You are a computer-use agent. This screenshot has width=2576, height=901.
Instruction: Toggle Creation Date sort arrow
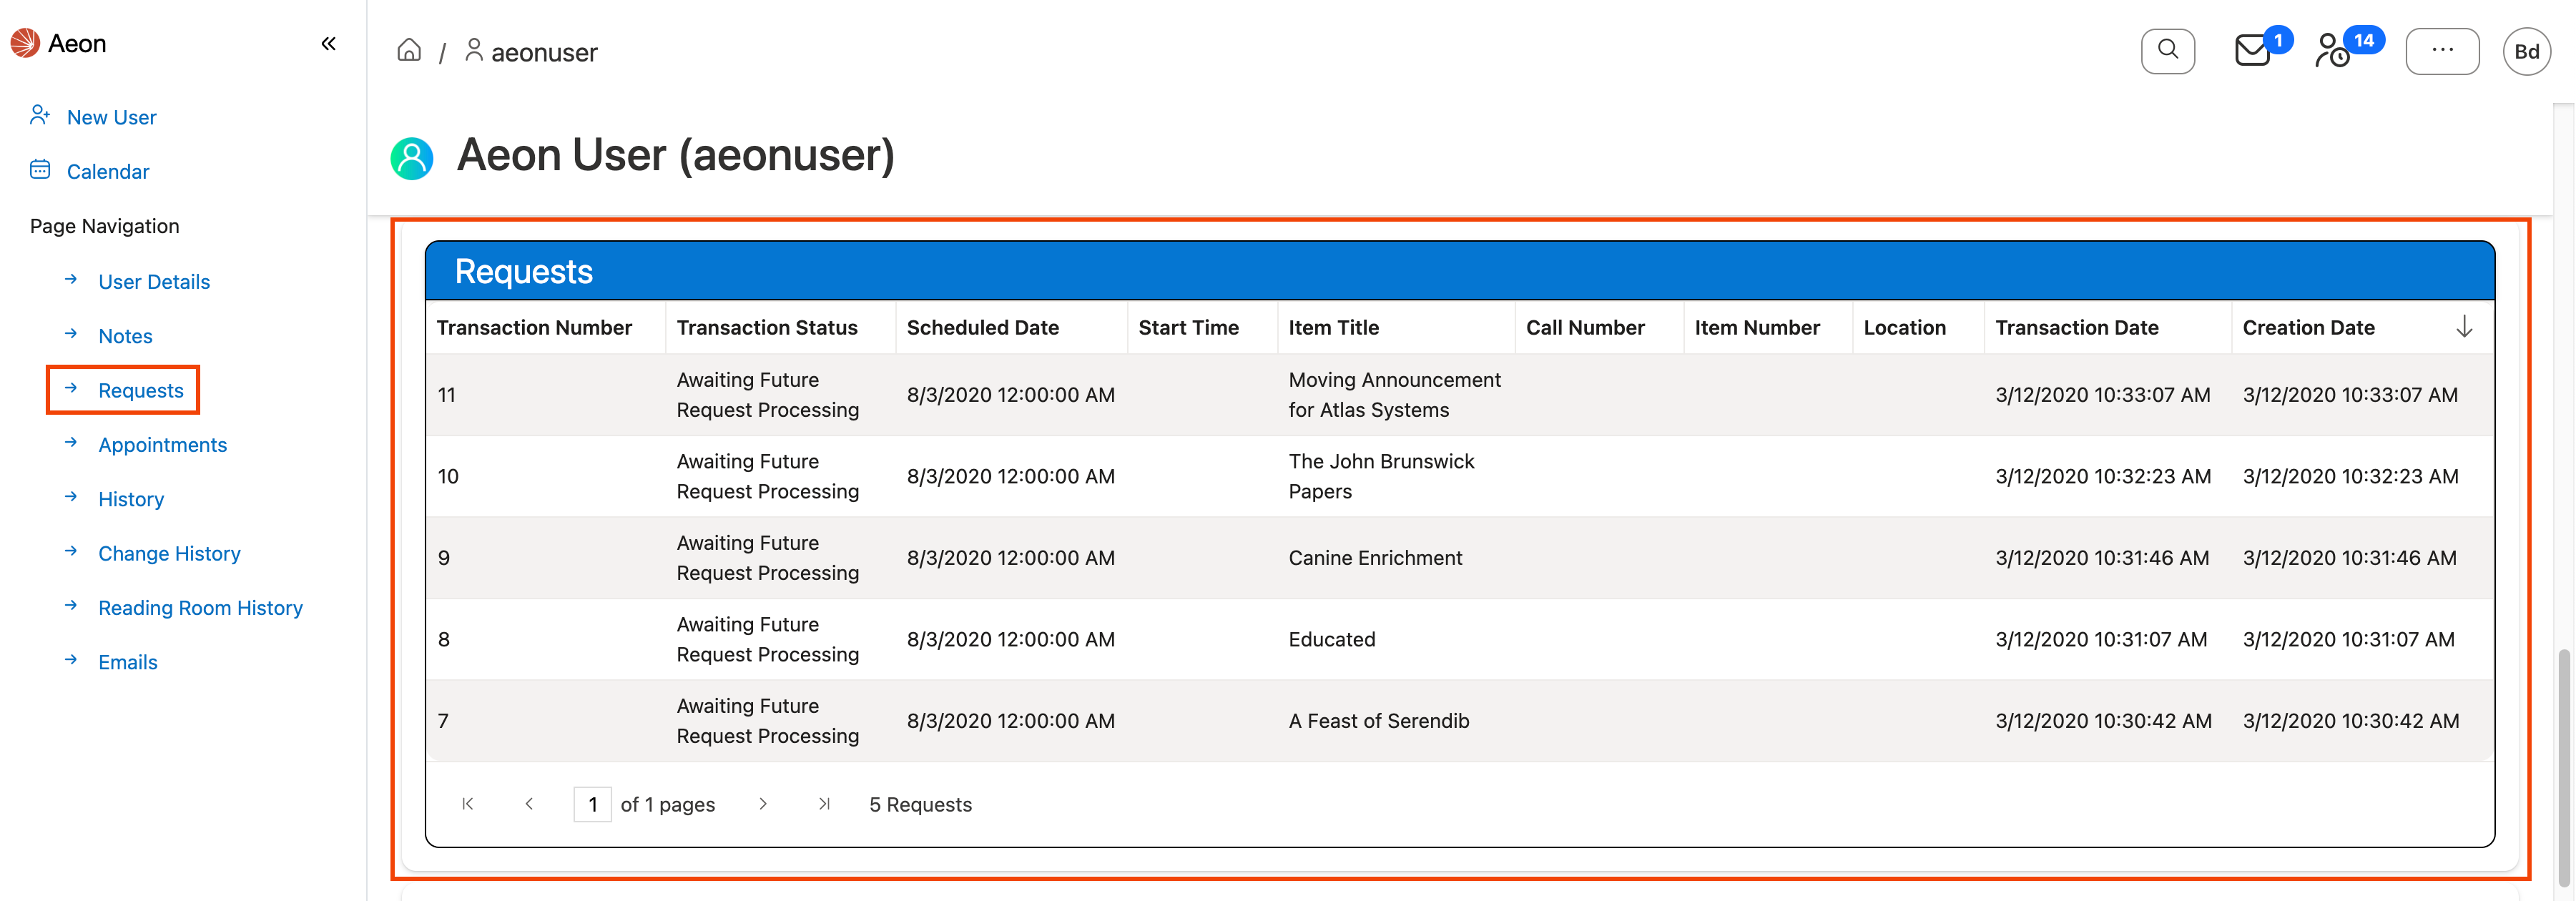point(2464,327)
